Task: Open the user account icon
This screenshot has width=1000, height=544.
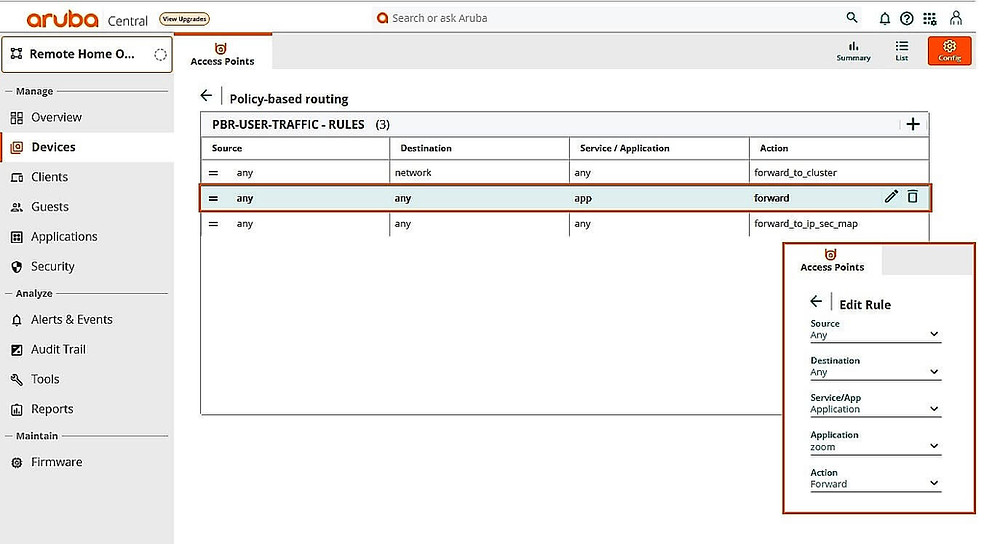Action: (x=955, y=18)
